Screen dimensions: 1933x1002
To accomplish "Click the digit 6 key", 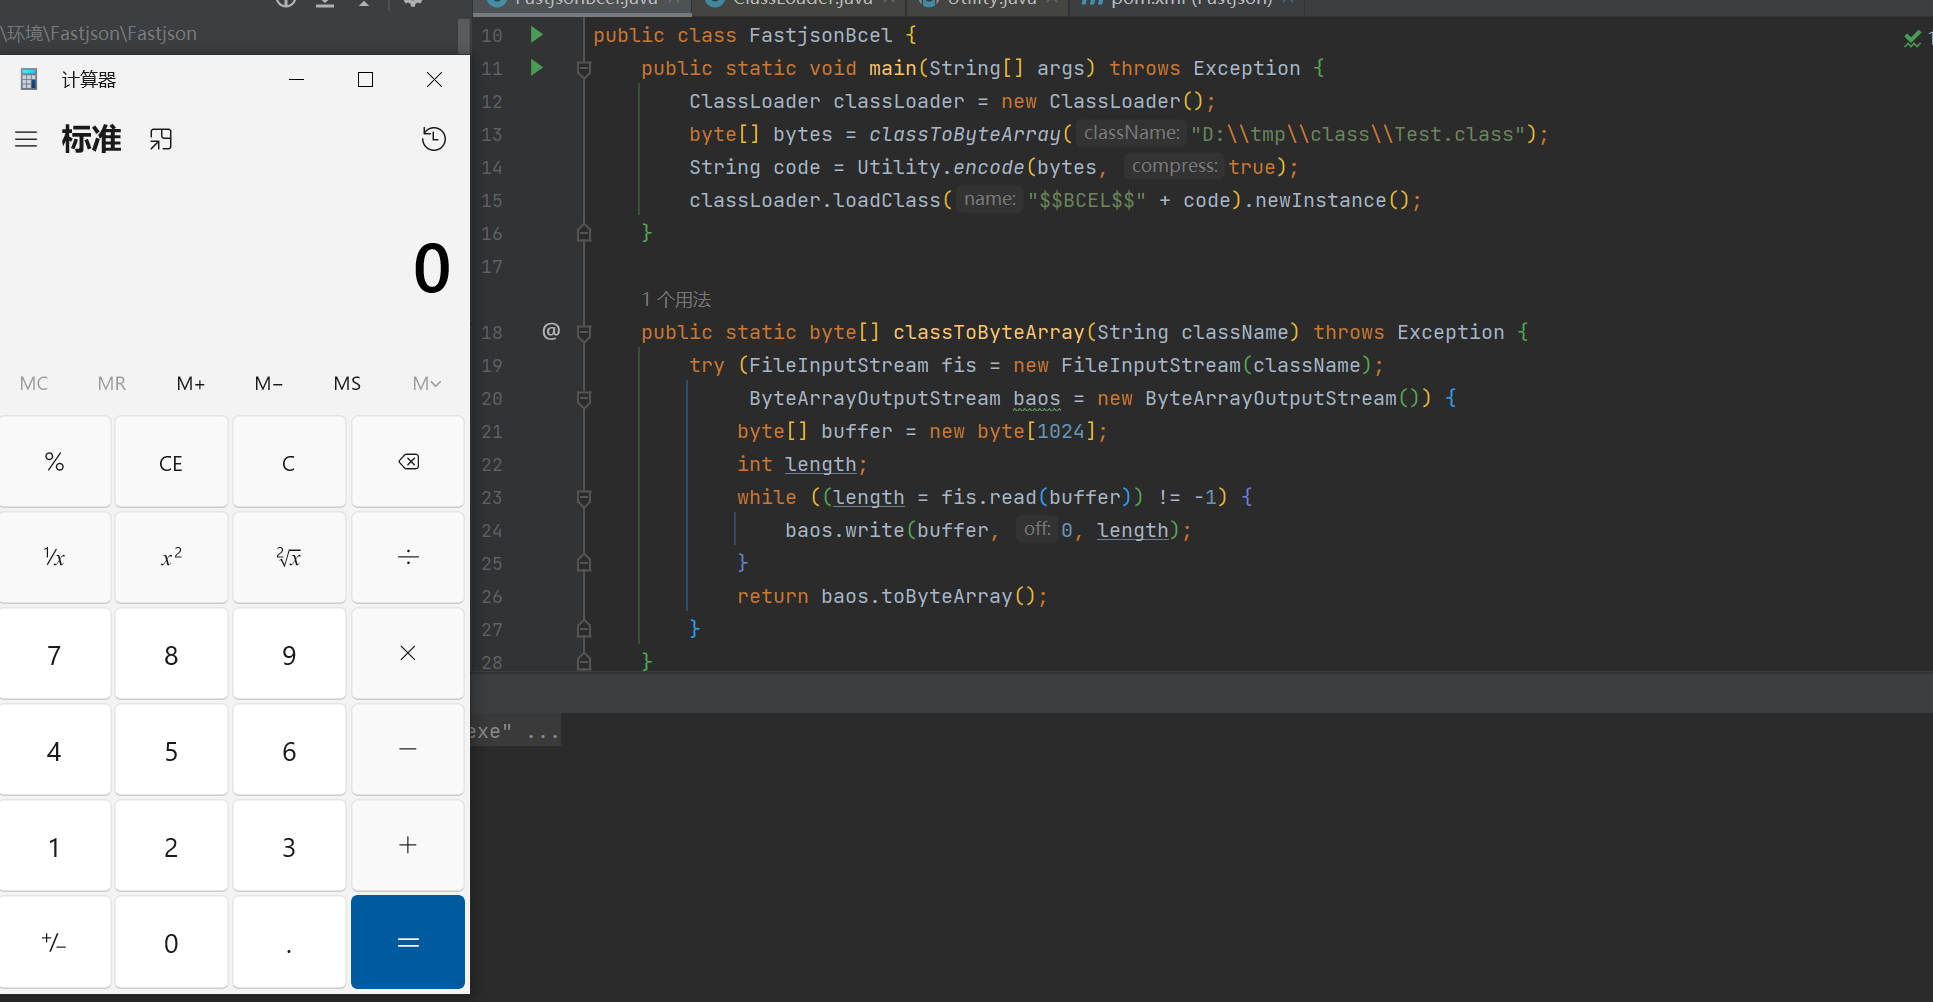I will pos(289,750).
